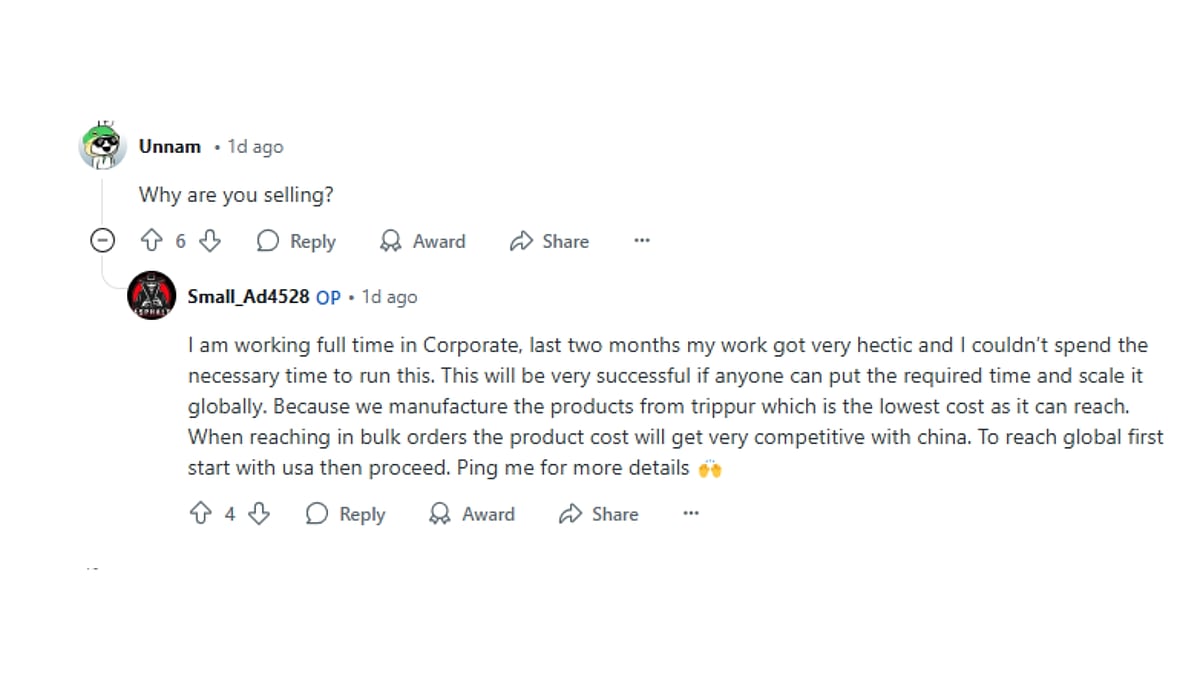Screen dimensions: 1200x675
Task: Give an Award to Small_Ad4528's reply
Action: (471, 514)
